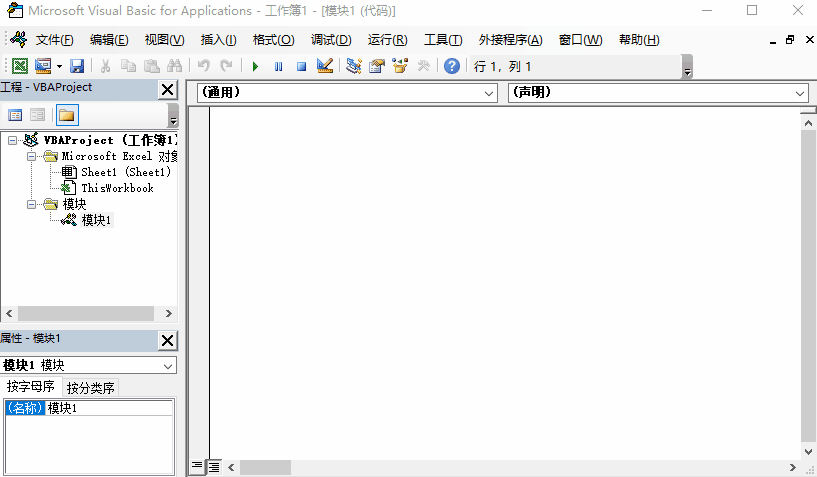The width and height of the screenshot is (817, 477).
Task: Open the 外接程序(A) menu
Action: (x=511, y=40)
